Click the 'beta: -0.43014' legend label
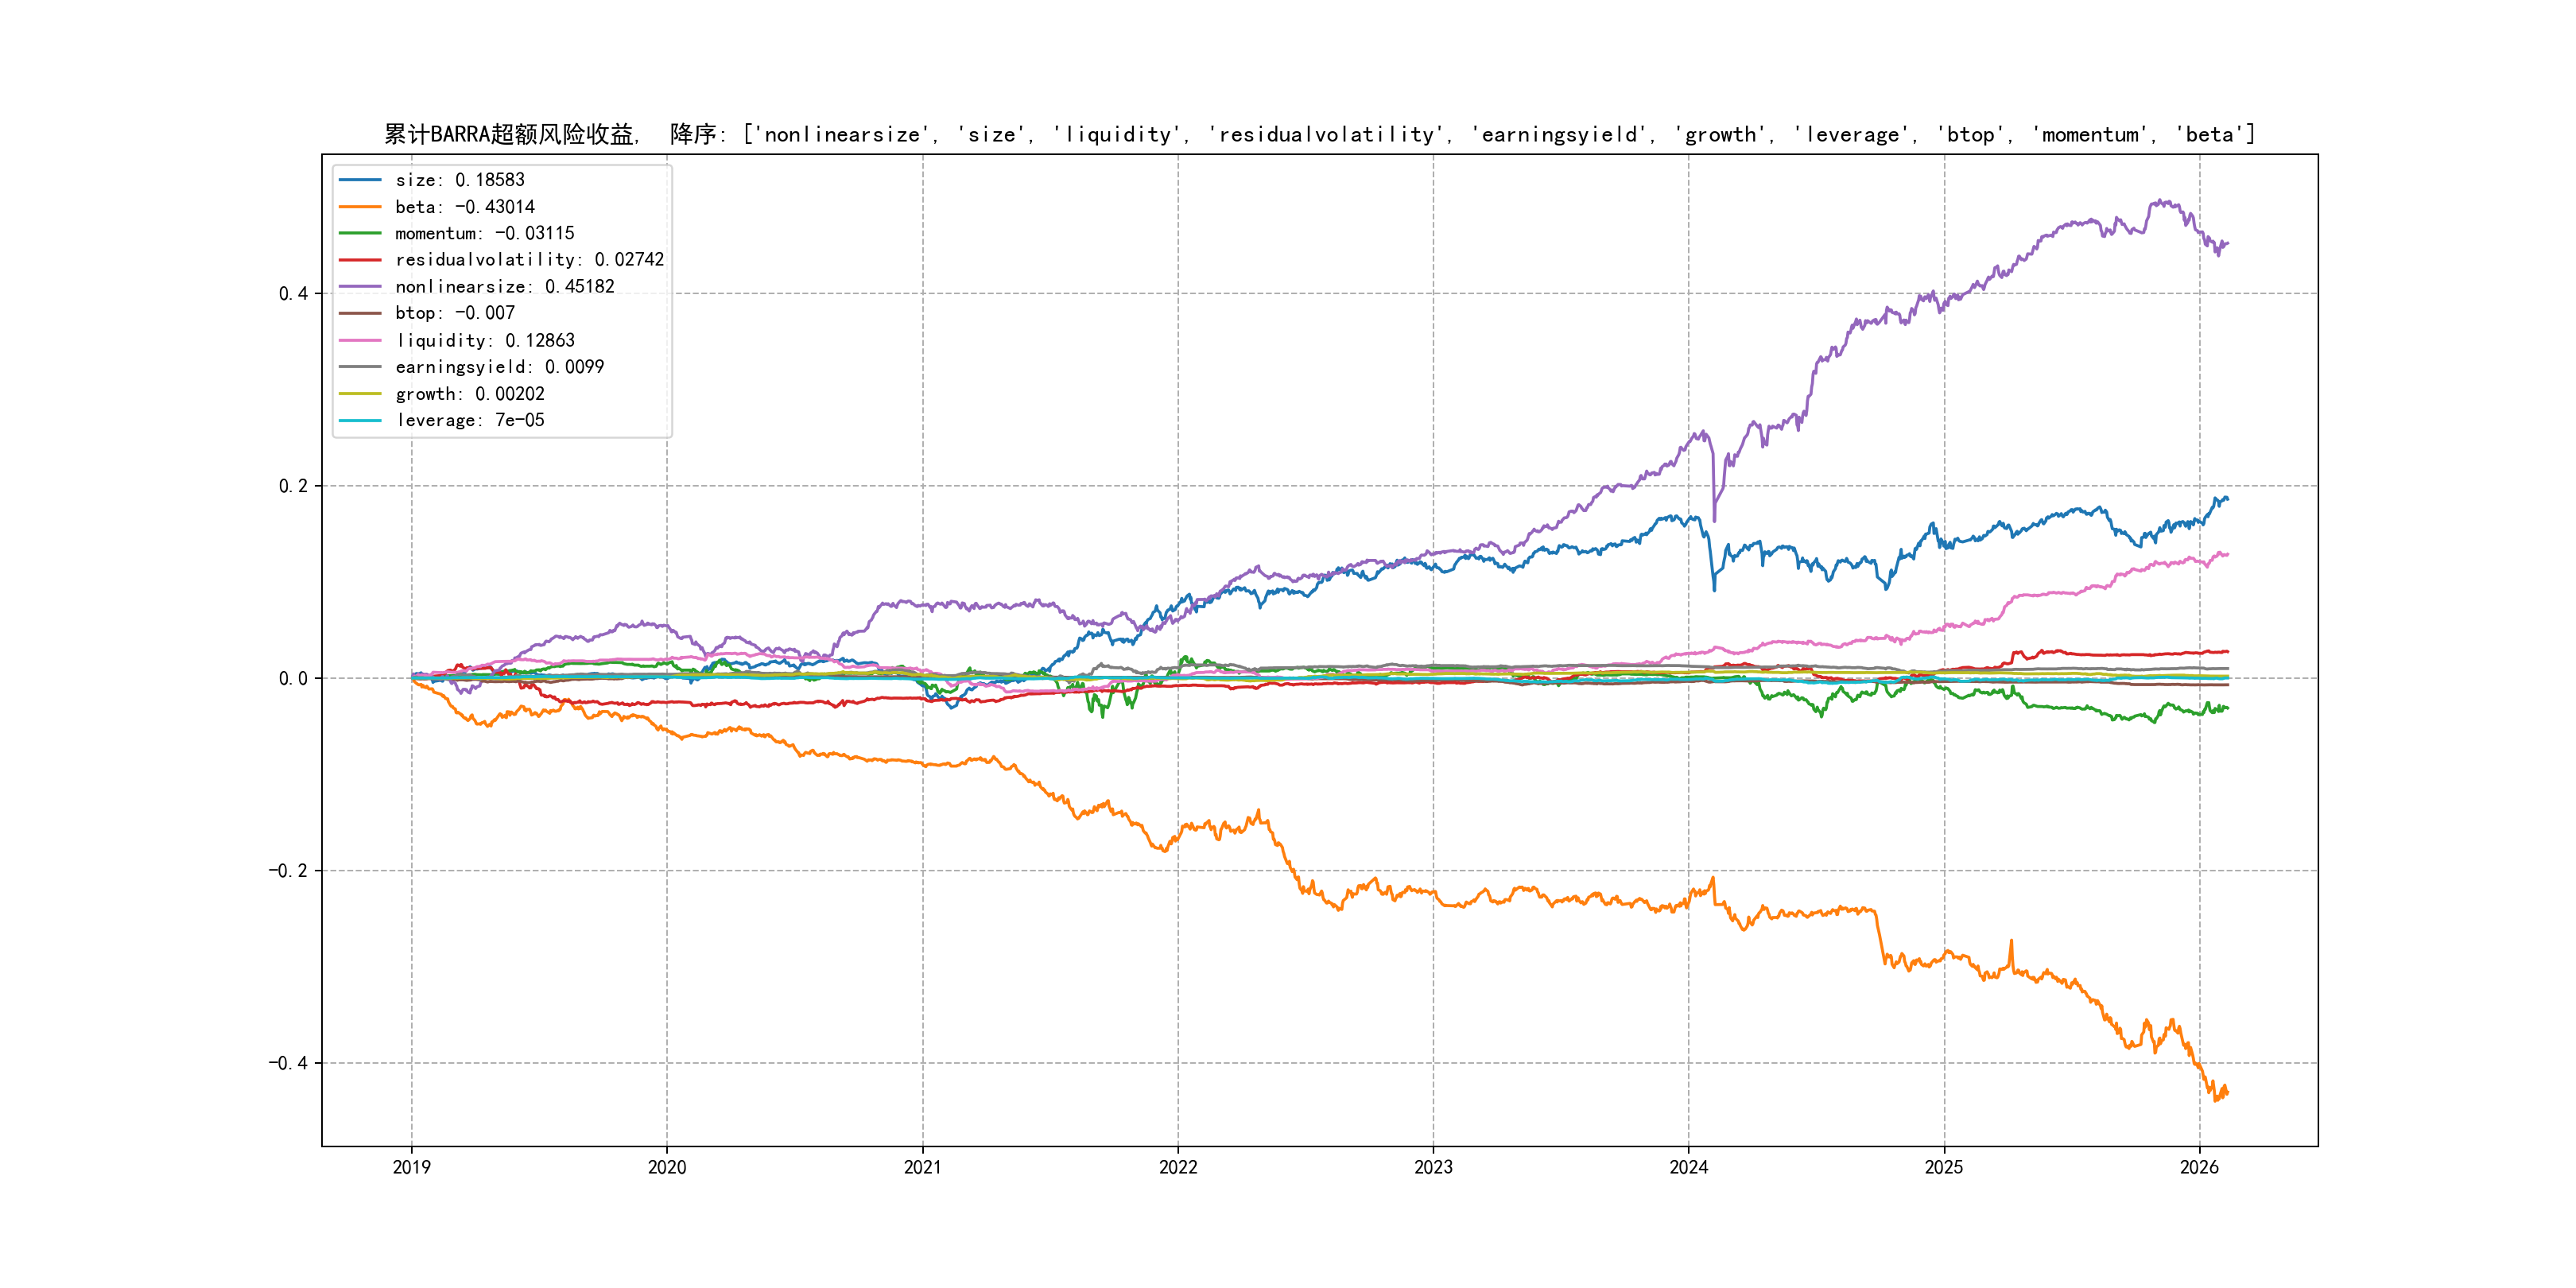Screen dimensions: 2576x1288 (x=464, y=207)
